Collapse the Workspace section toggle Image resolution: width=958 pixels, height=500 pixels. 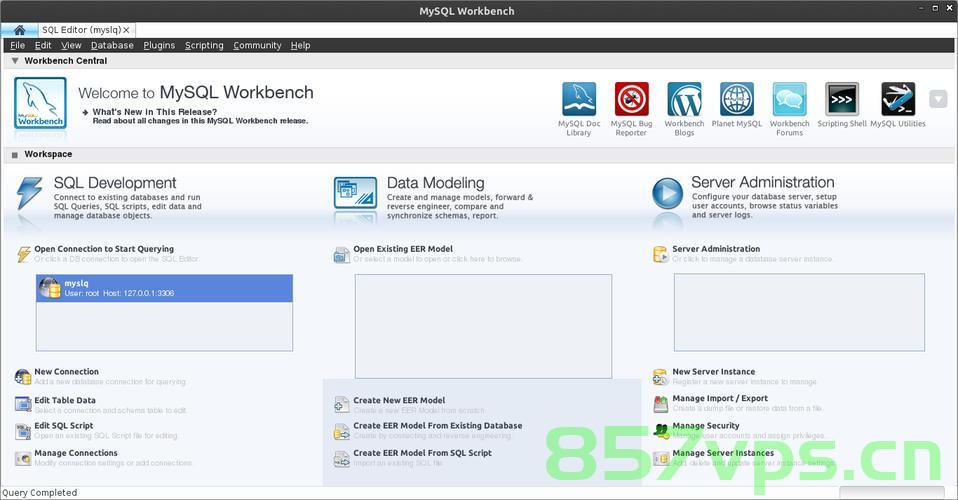pos(15,155)
